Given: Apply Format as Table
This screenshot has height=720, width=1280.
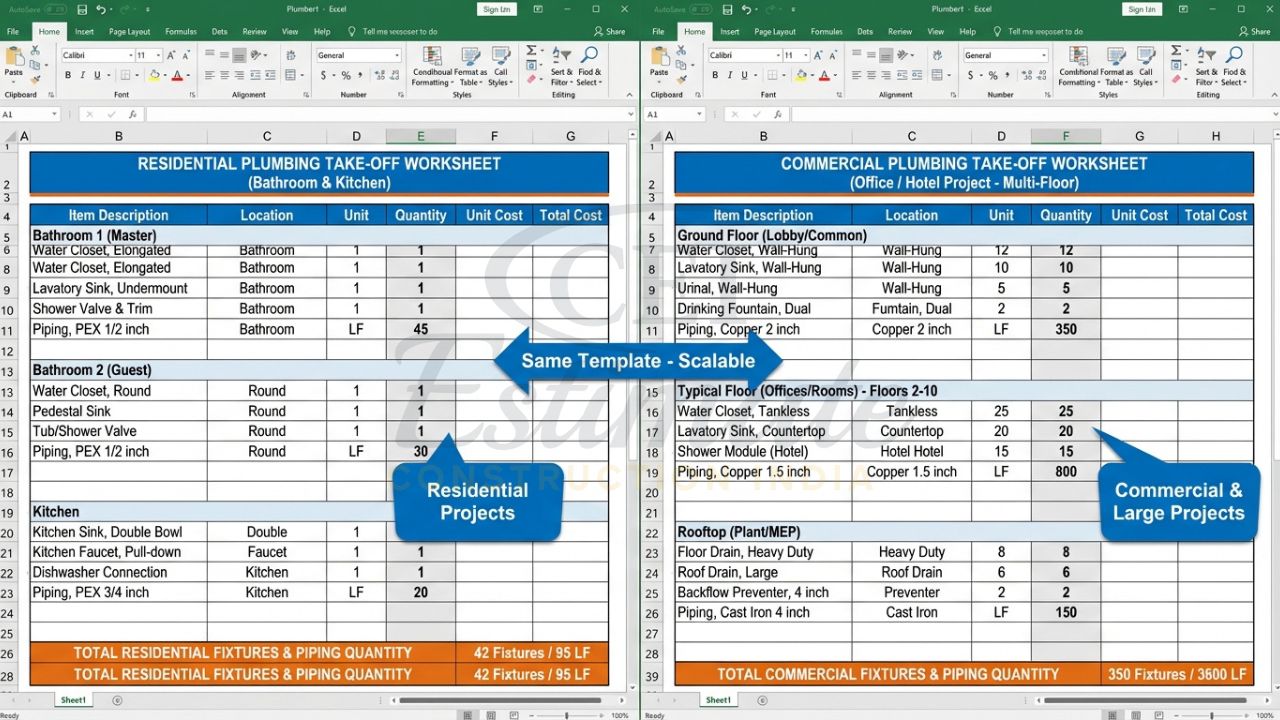Looking at the screenshot, I should [470, 65].
